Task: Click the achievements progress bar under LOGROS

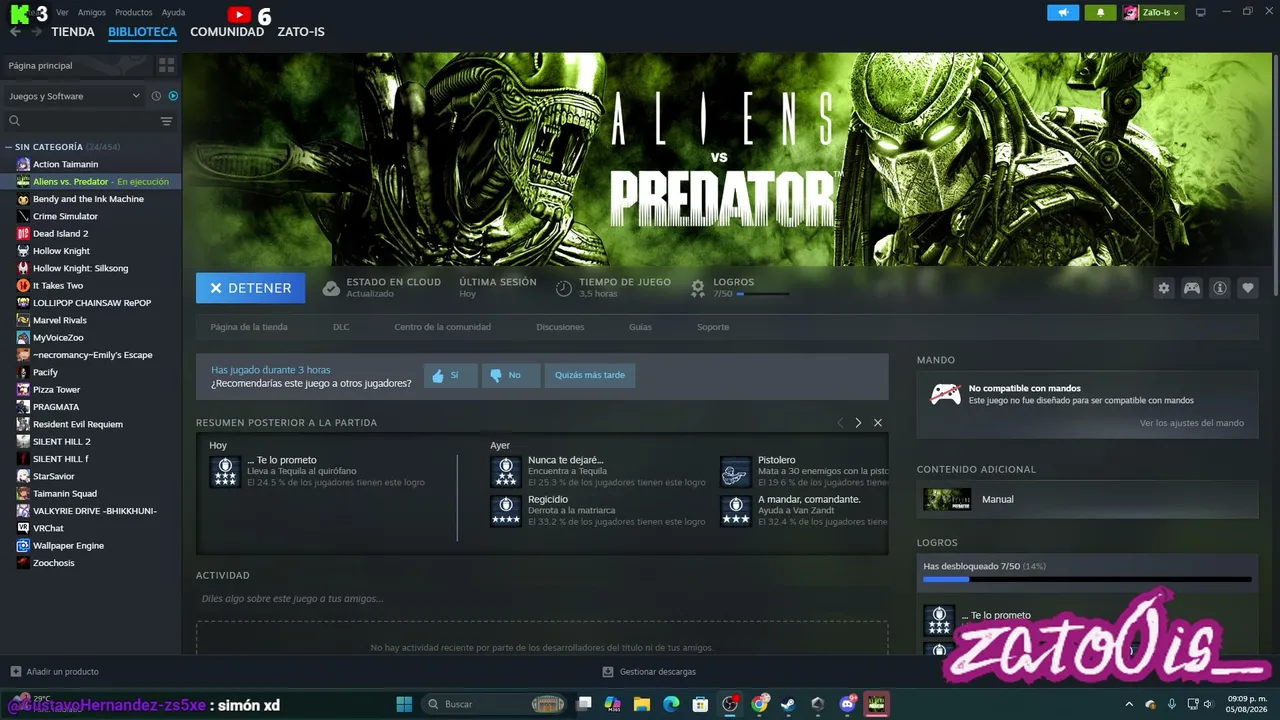Action: coord(762,294)
